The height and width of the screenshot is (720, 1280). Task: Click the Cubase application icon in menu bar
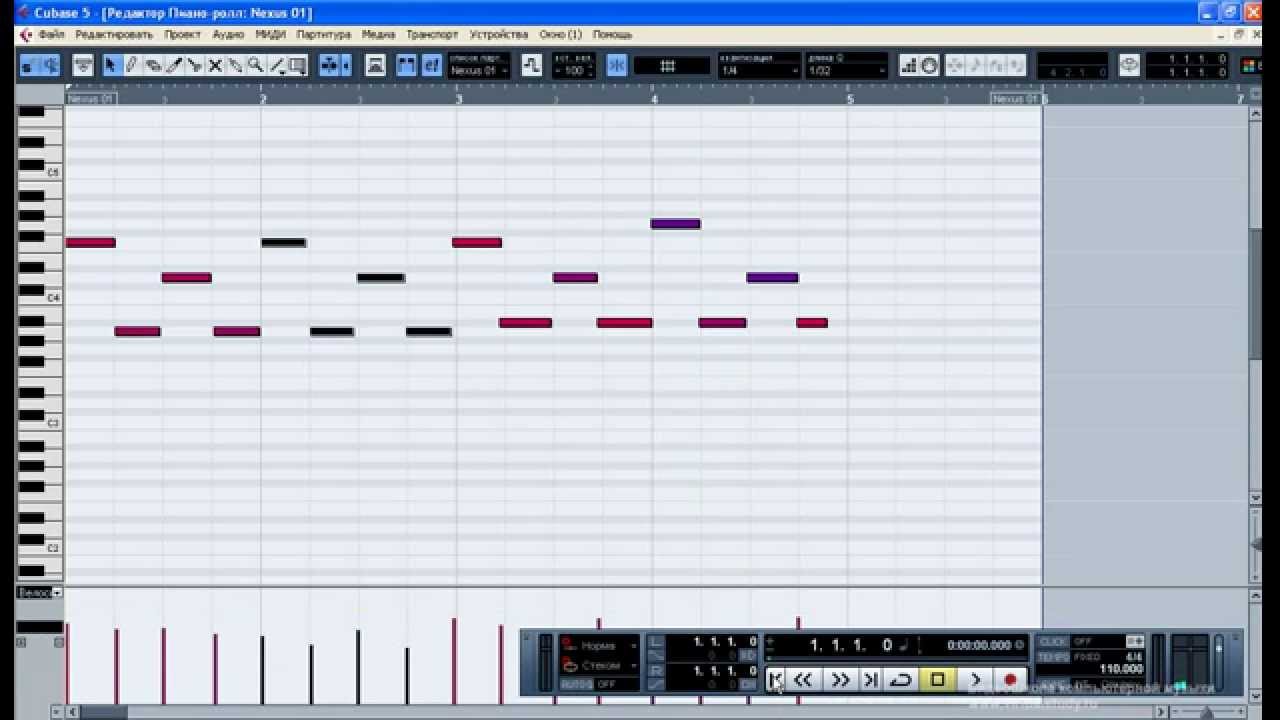click(x=26, y=34)
